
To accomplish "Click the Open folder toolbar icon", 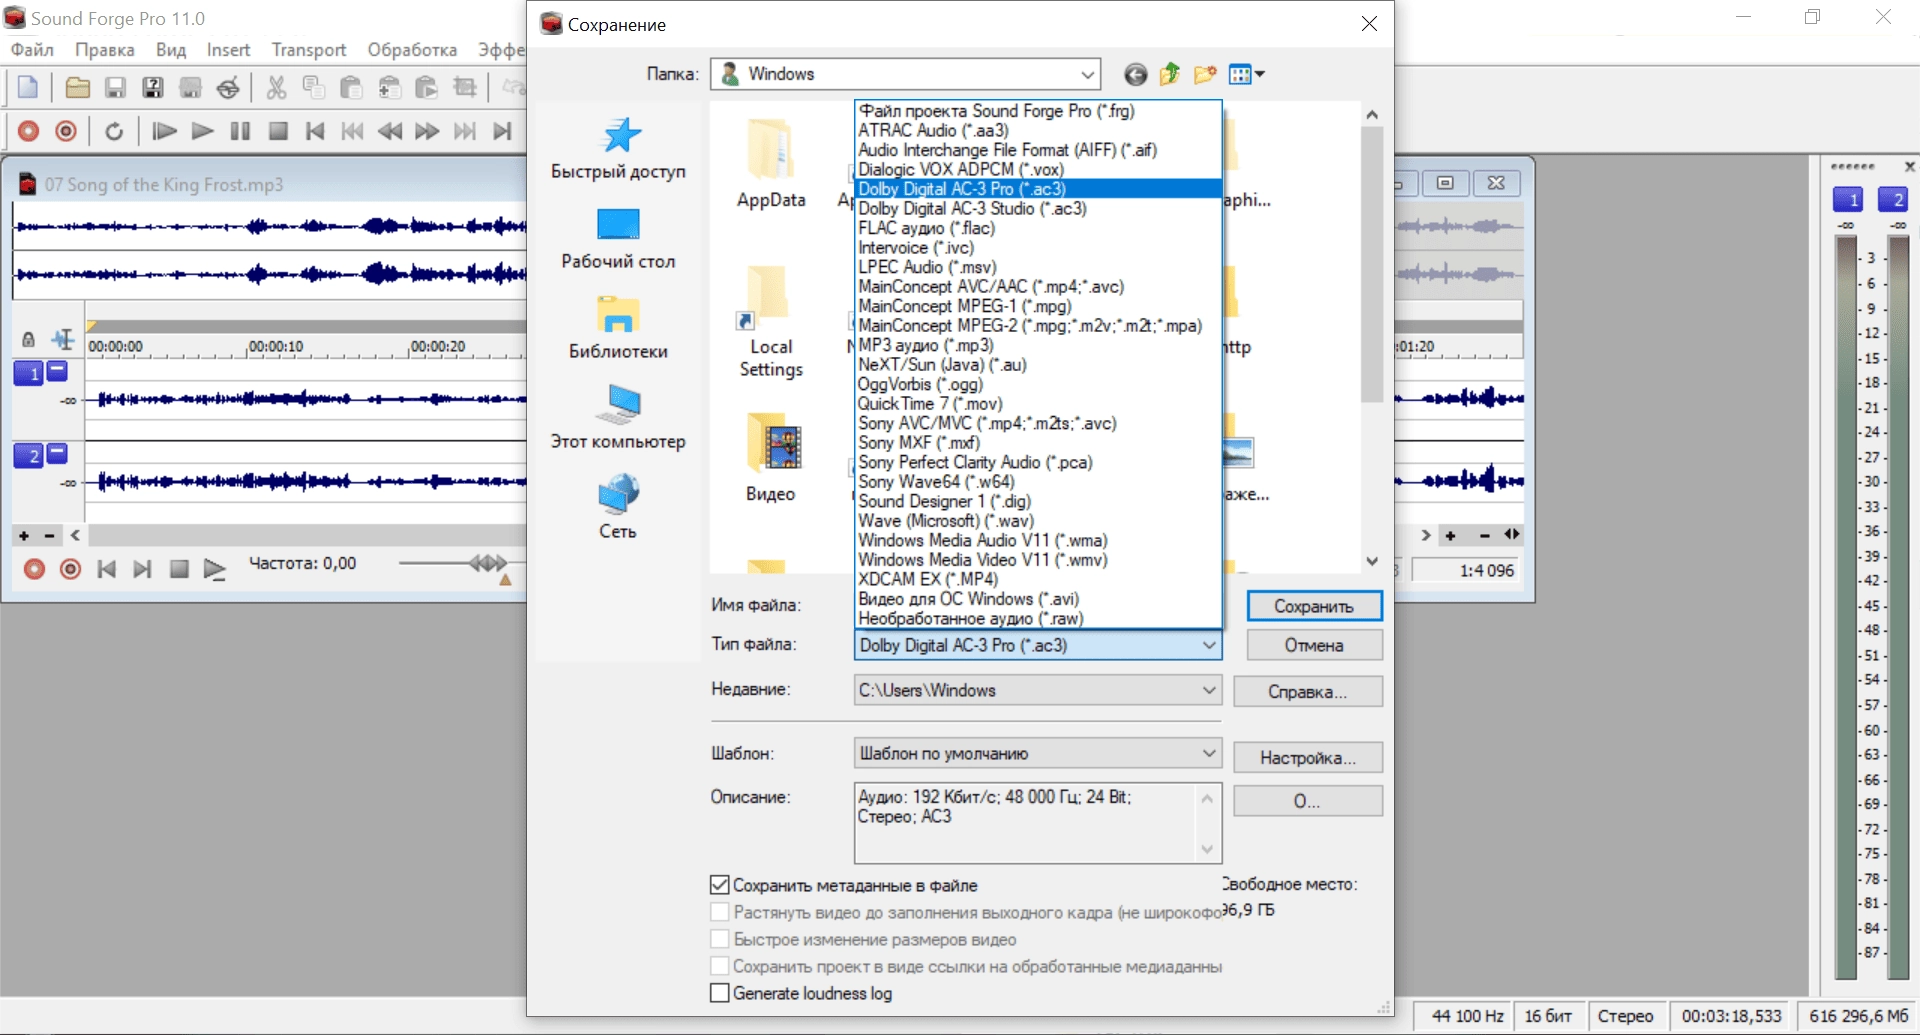I will coord(78,88).
